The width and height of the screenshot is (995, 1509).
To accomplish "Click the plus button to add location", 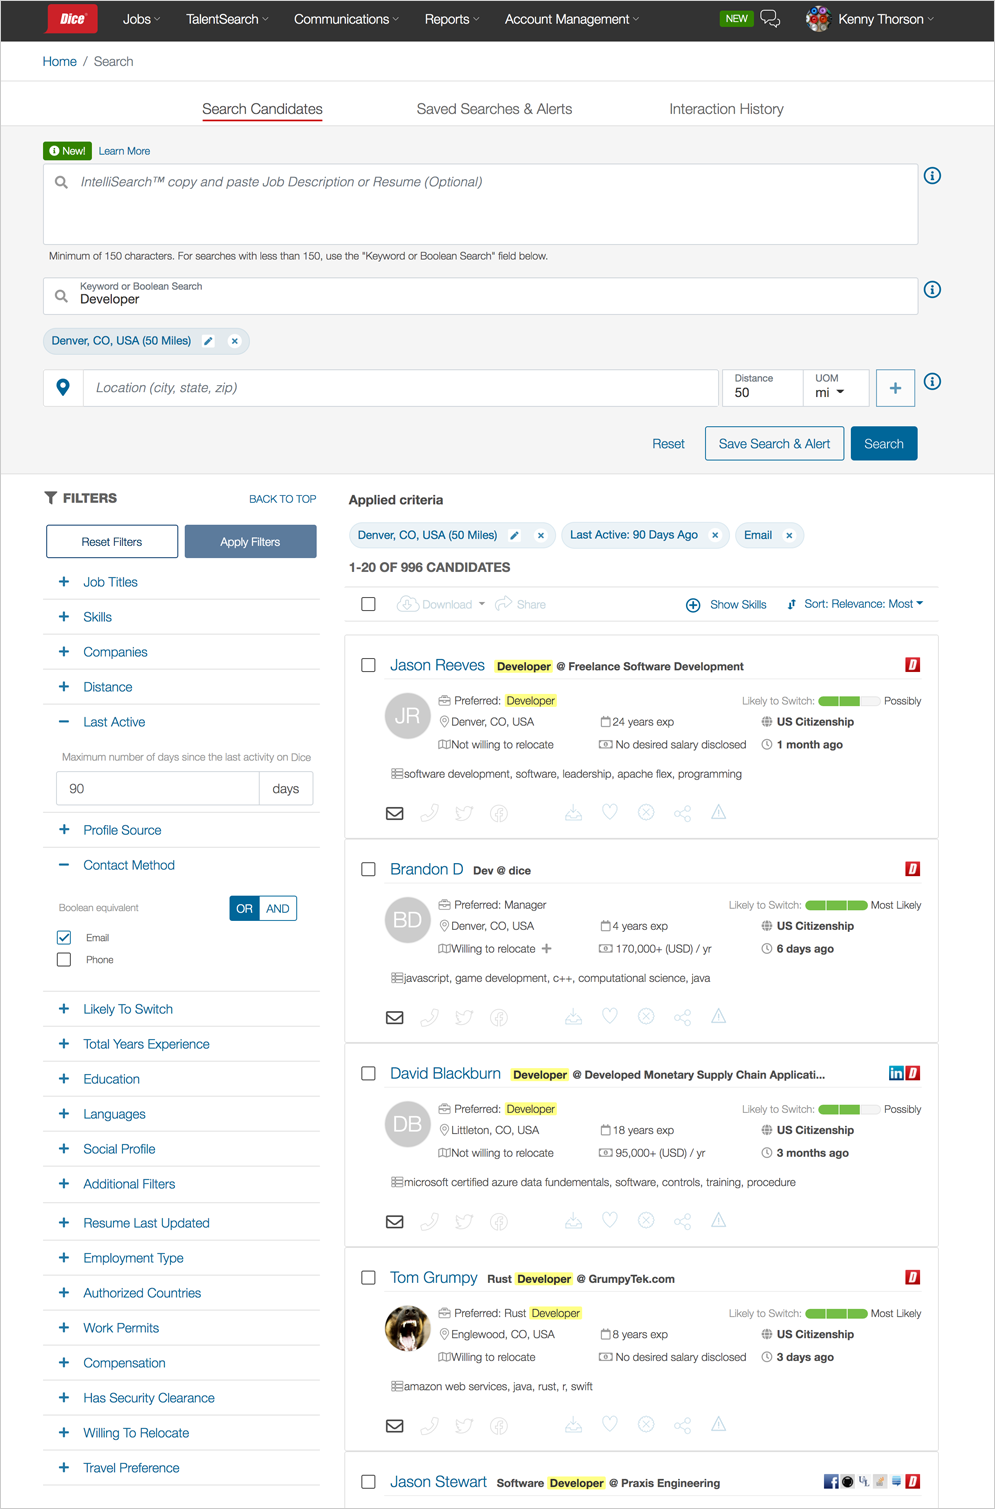I will click(x=895, y=388).
